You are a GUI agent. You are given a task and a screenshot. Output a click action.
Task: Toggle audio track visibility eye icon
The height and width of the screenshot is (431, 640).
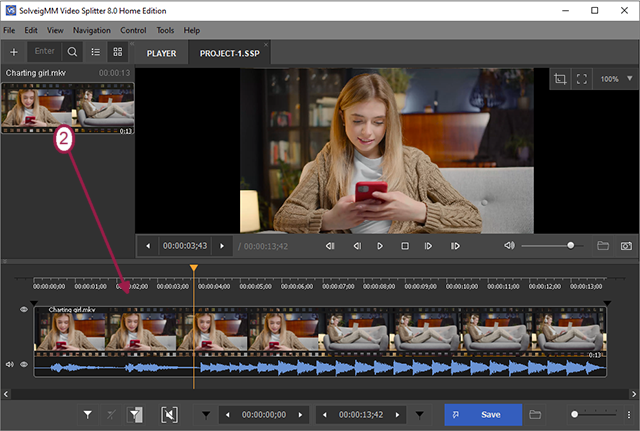(24, 365)
